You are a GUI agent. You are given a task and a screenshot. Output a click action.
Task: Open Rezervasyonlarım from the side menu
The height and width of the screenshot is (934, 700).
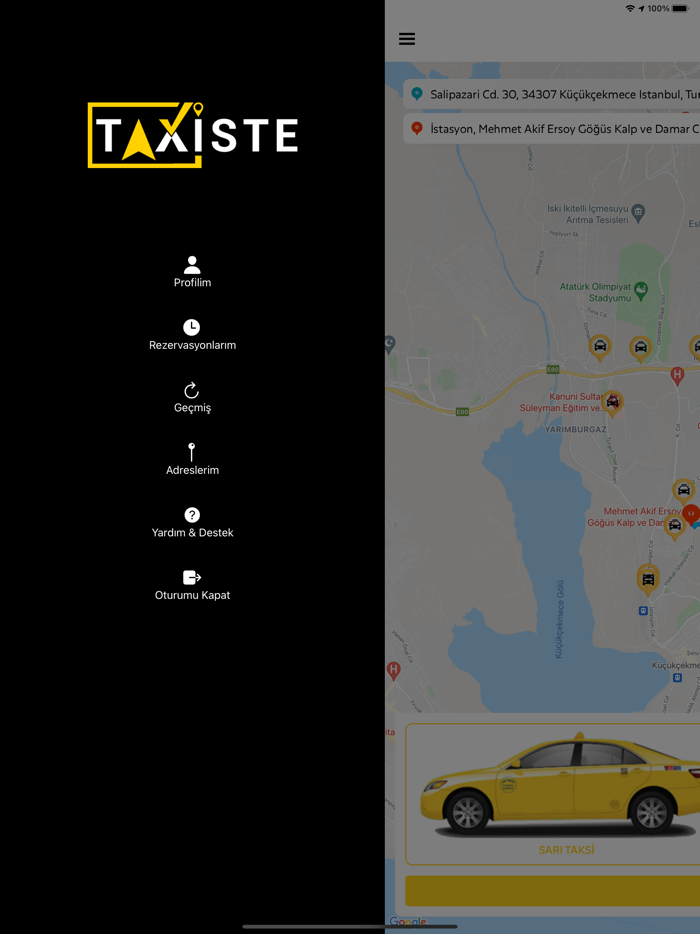(x=192, y=345)
